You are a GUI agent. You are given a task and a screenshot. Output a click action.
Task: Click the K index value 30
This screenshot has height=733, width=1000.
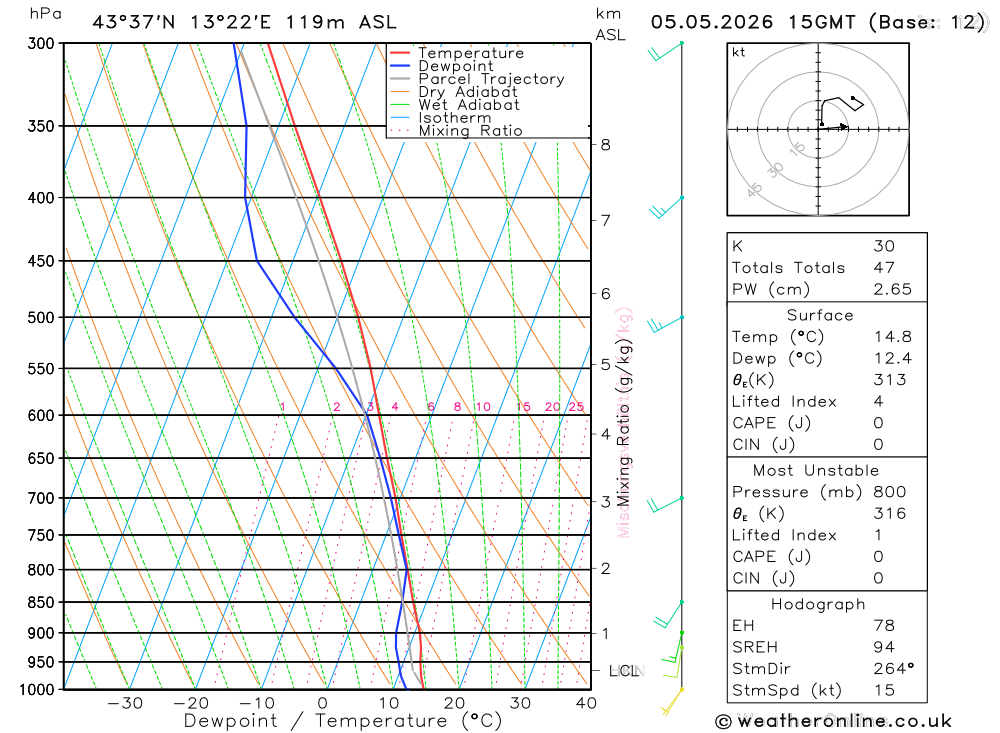(884, 246)
